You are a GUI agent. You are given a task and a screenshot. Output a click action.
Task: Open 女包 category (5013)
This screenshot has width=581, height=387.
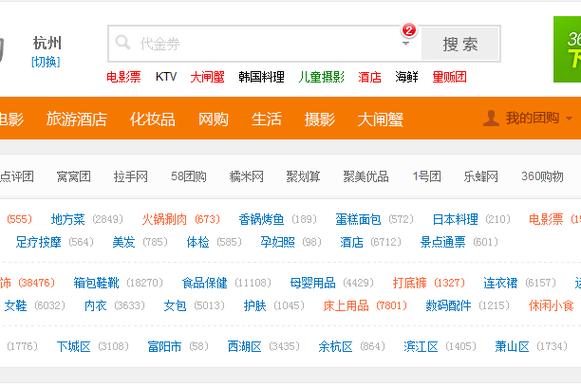coord(175,306)
